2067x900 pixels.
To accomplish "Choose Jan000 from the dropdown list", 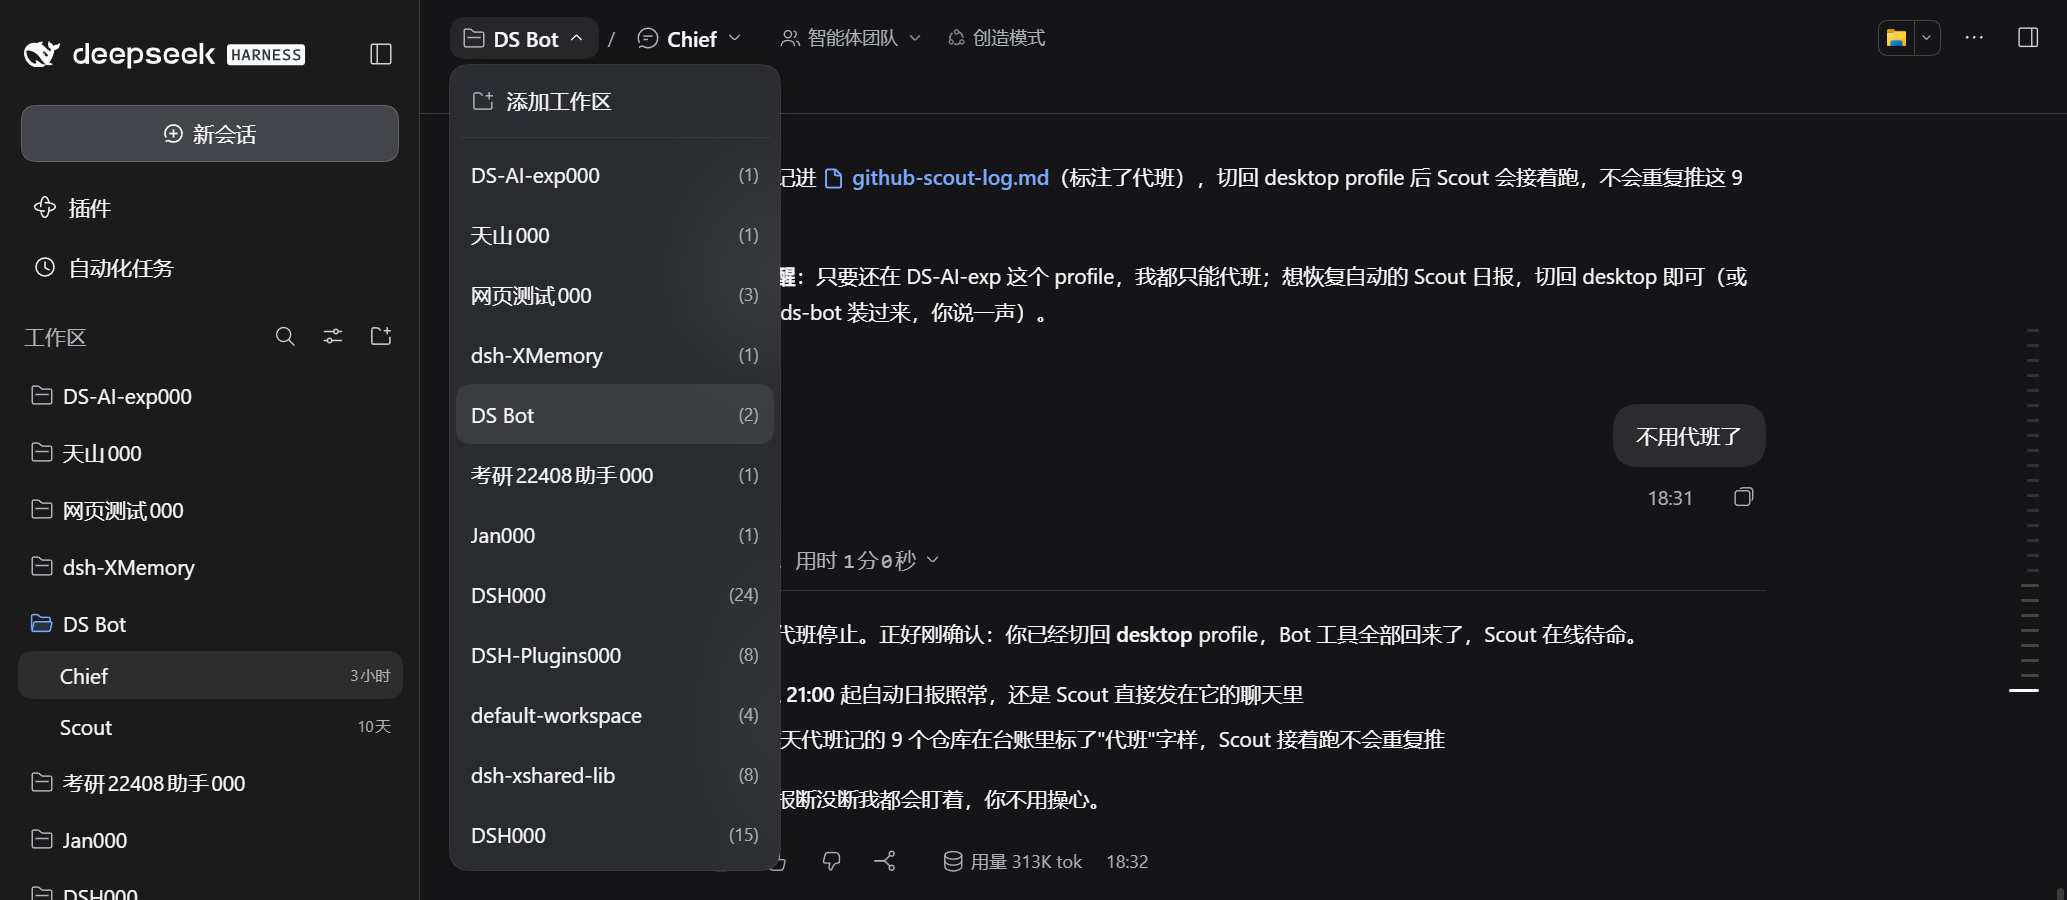I will [614, 535].
